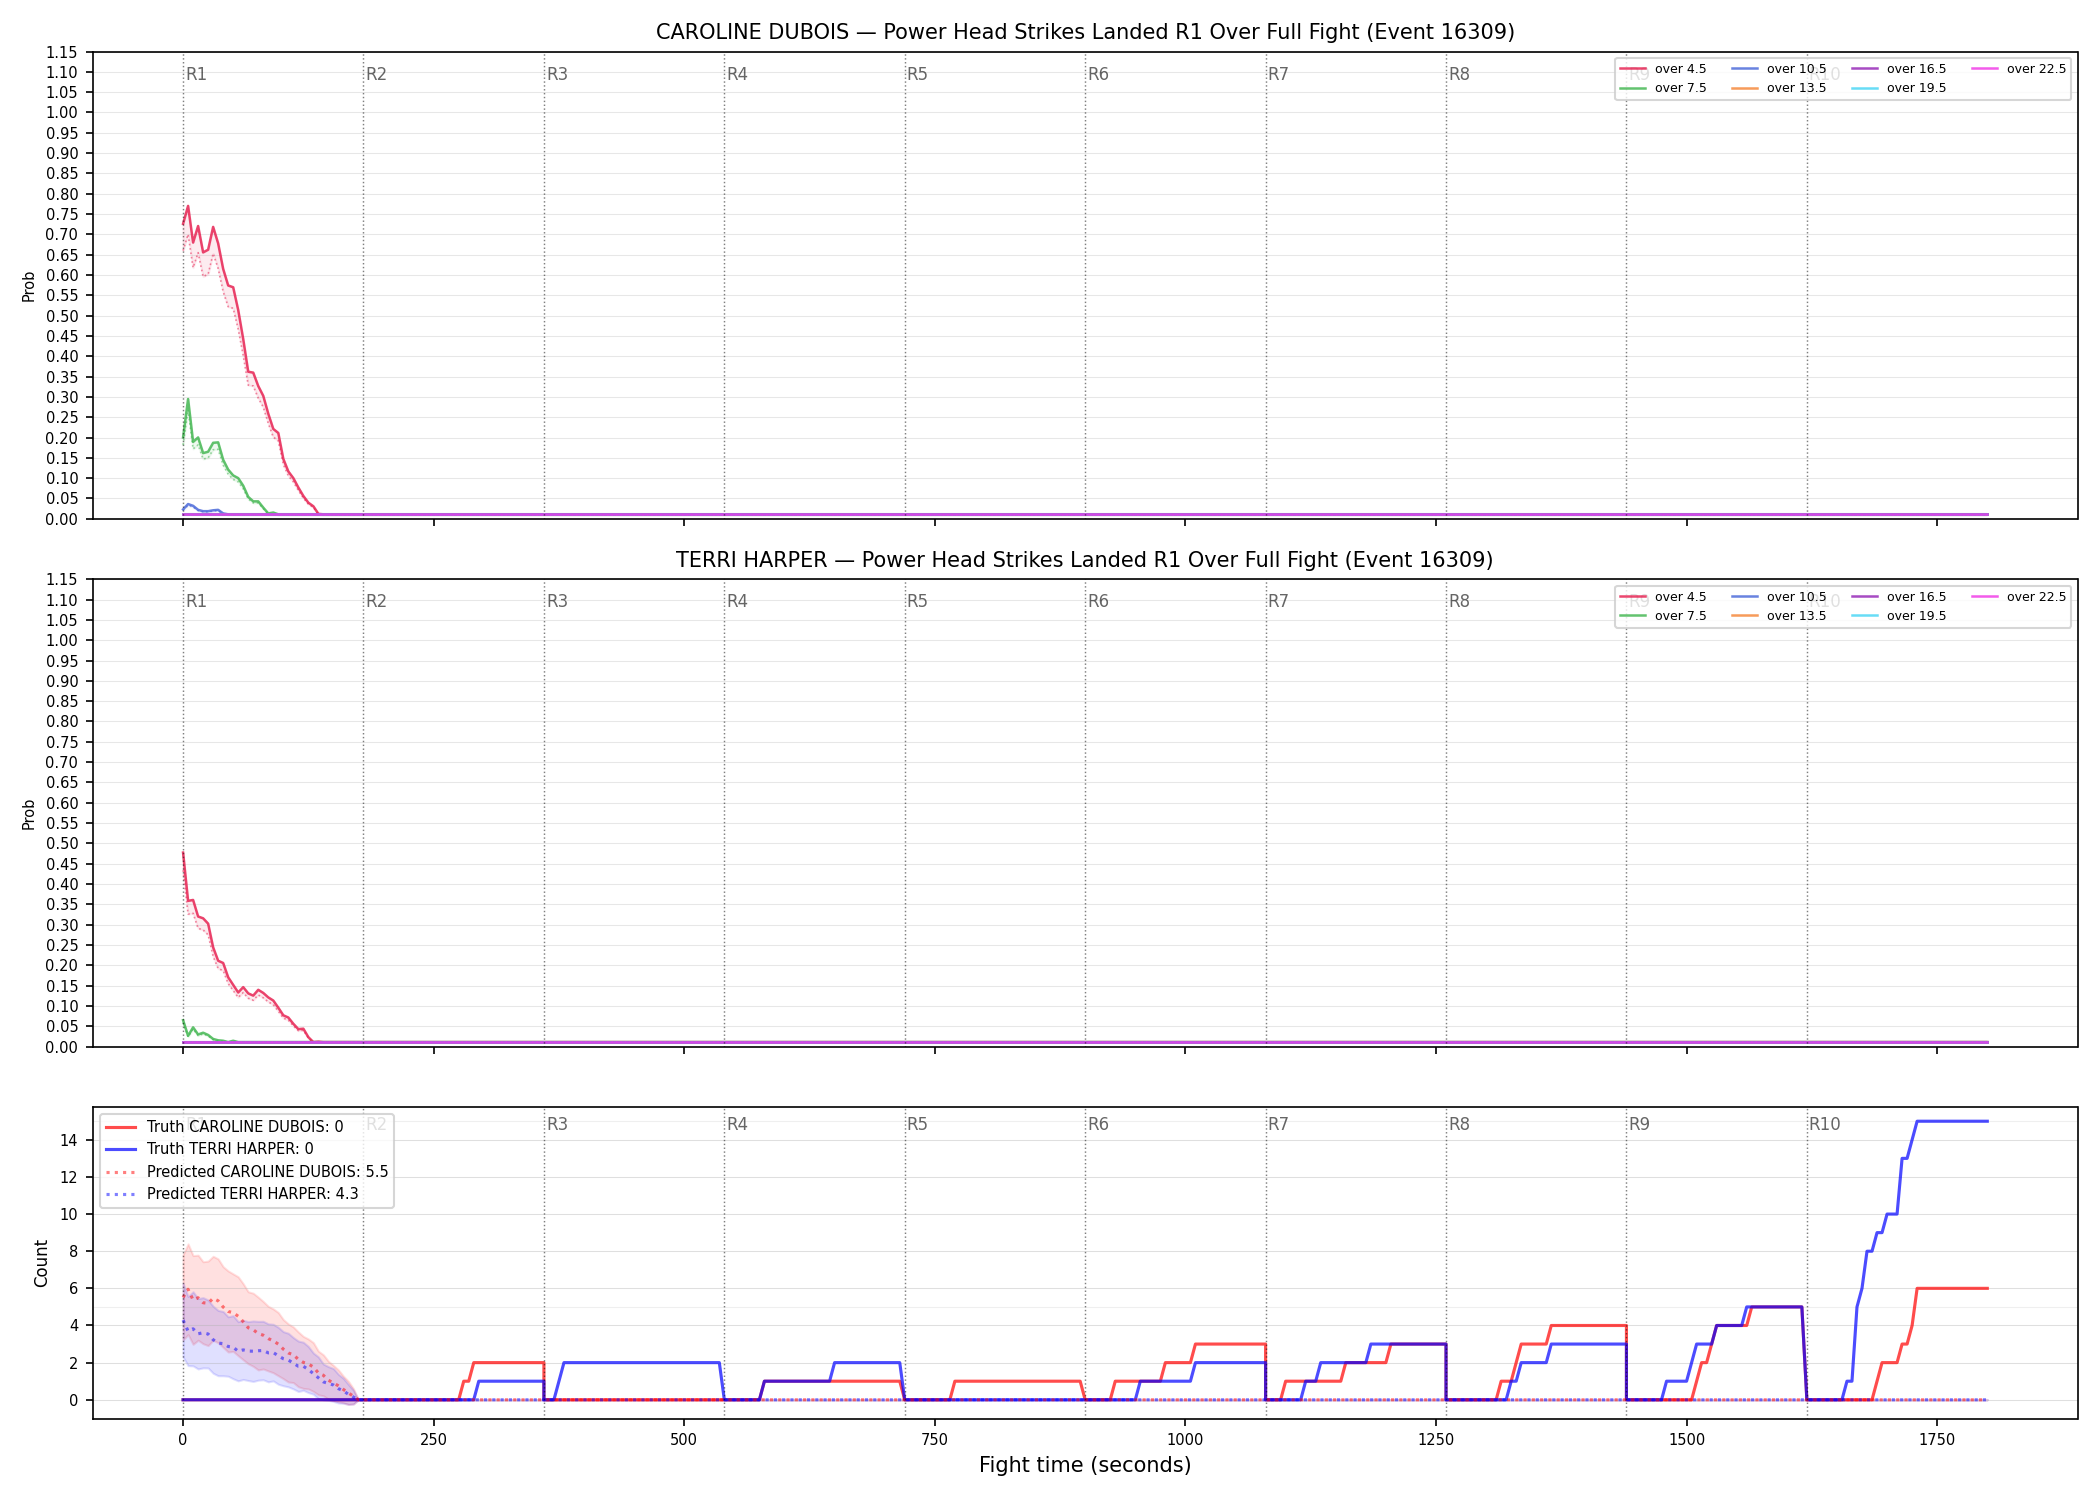This screenshot has width=2100, height=1500.
Task: Click the "1000" tick on the fight time axis
Action: click(1185, 1439)
